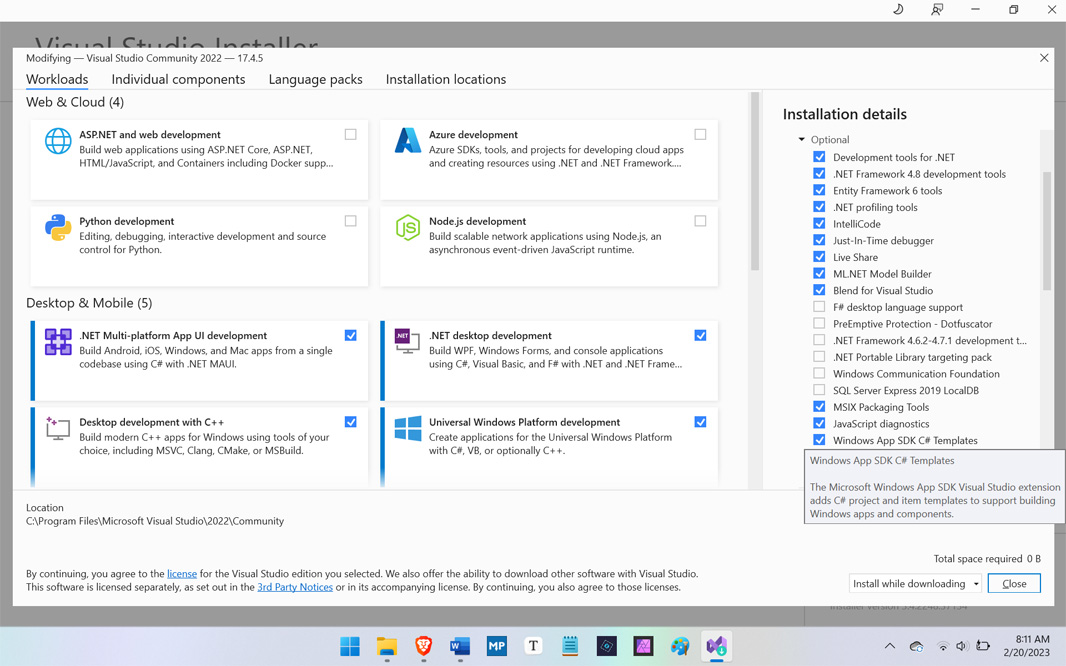Viewport: 1066px width, 666px height.
Task: Check F# desktop language support option
Action: point(819,307)
